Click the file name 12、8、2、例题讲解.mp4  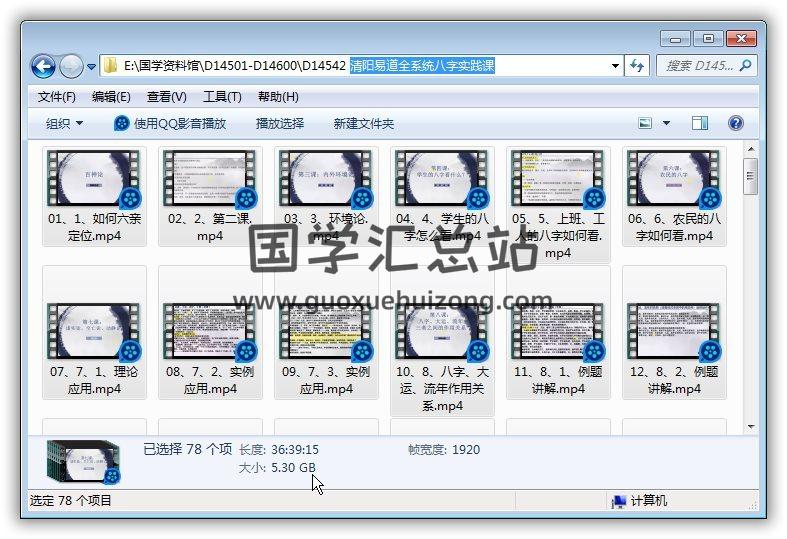[674, 380]
